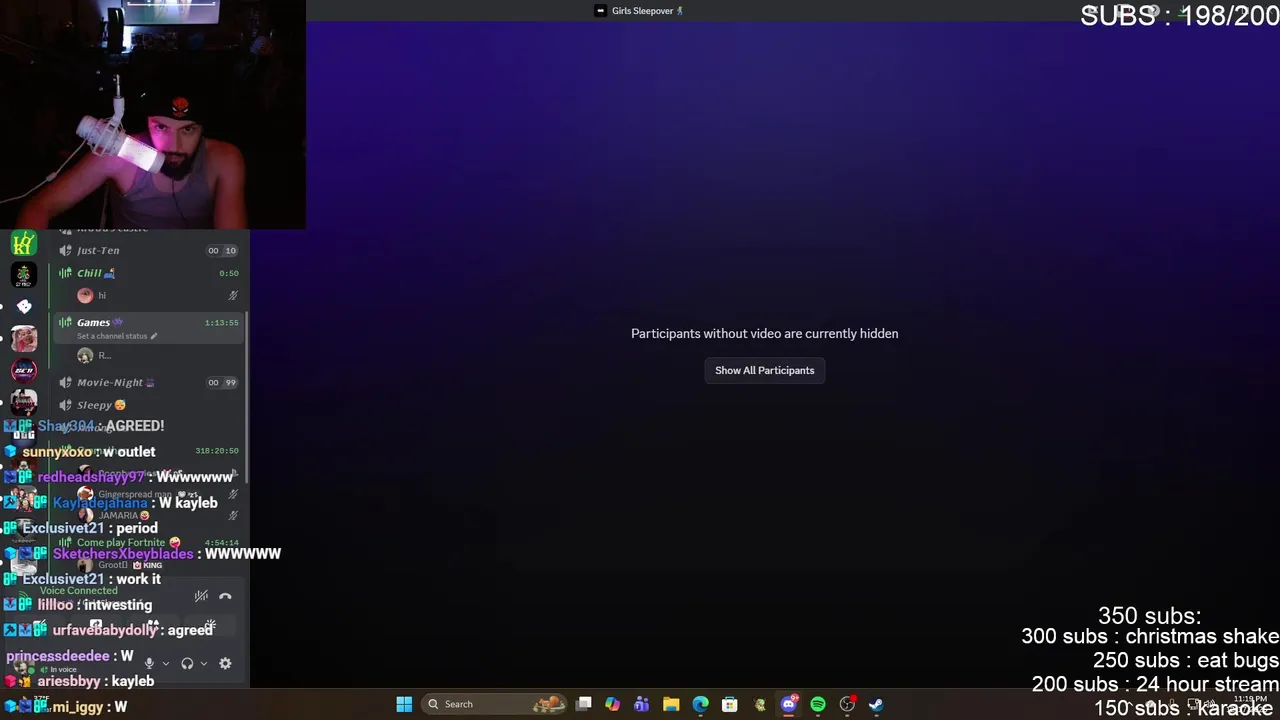
Task: Open OBS Studio from the taskbar
Action: 847,704
